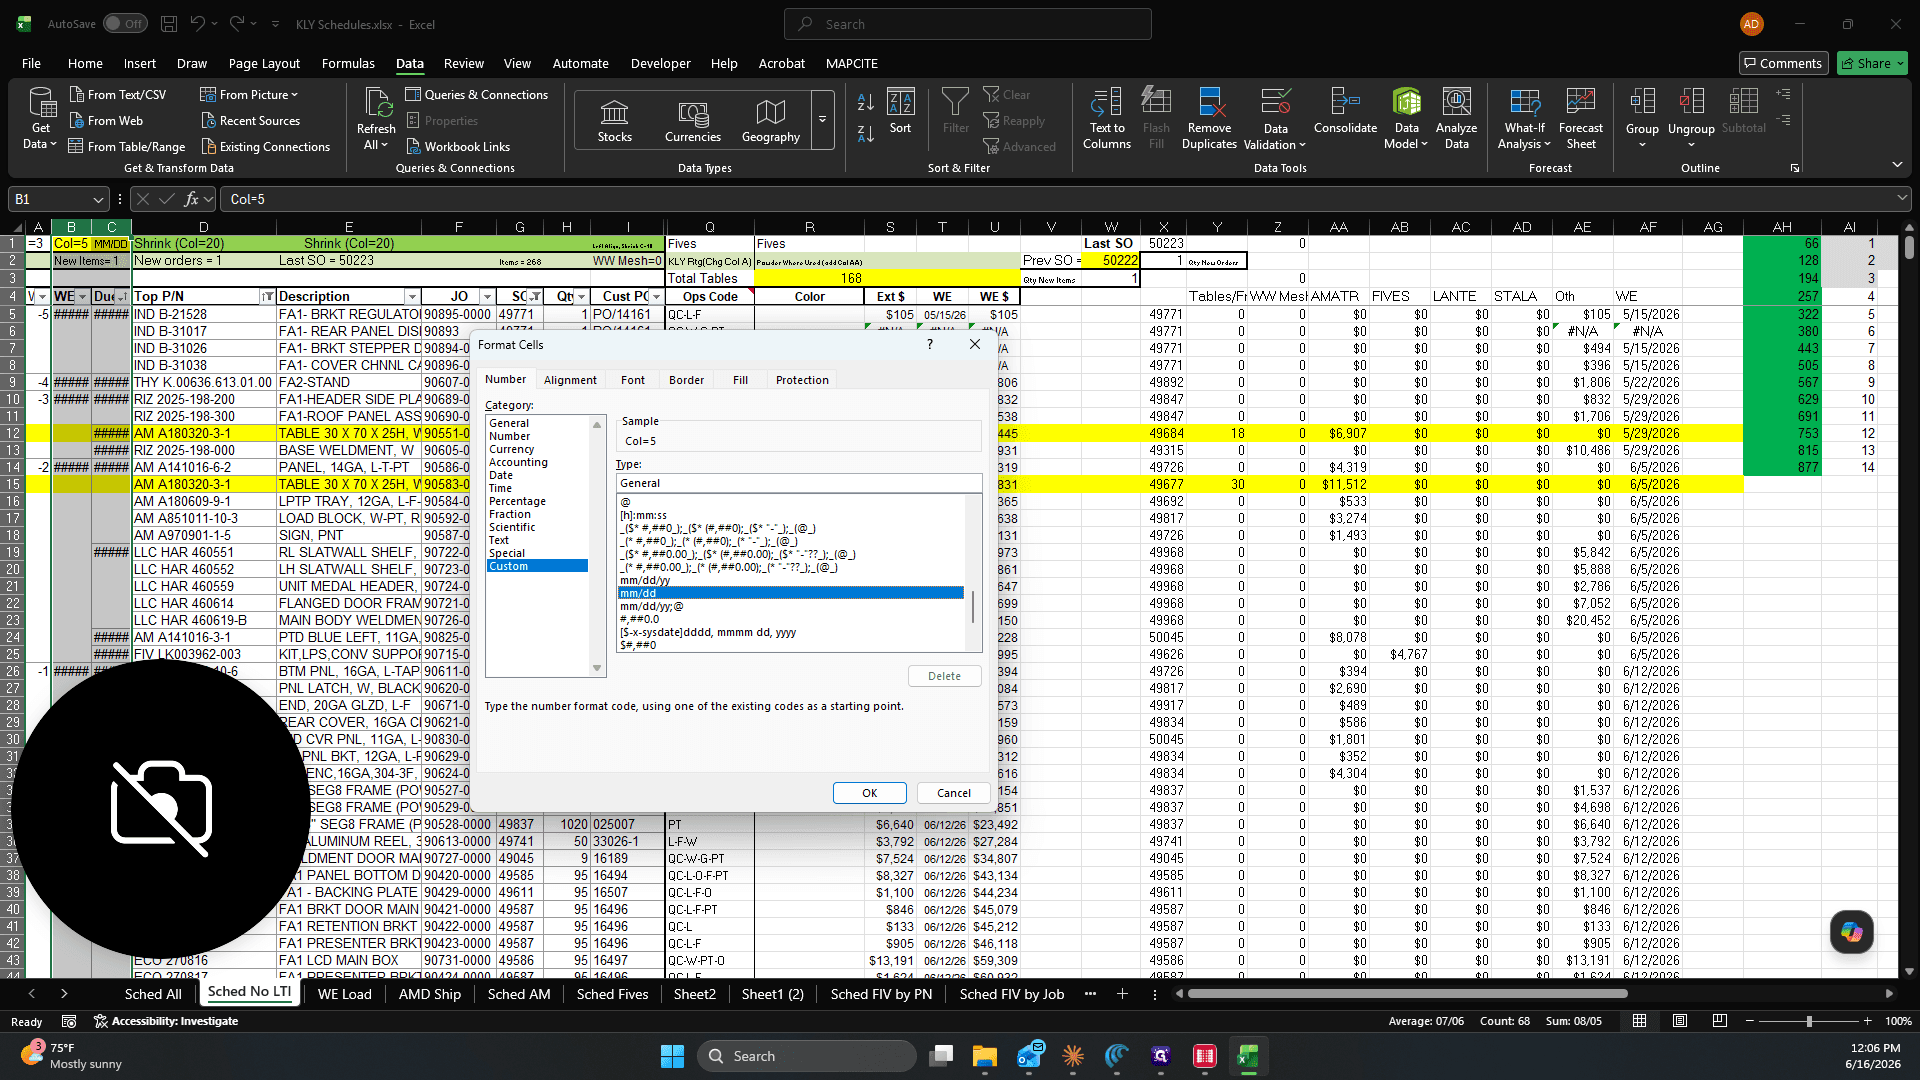The height and width of the screenshot is (1080, 1920).
Task: Switch to Page Break Preview in status bar
Action: pos(1720,1021)
